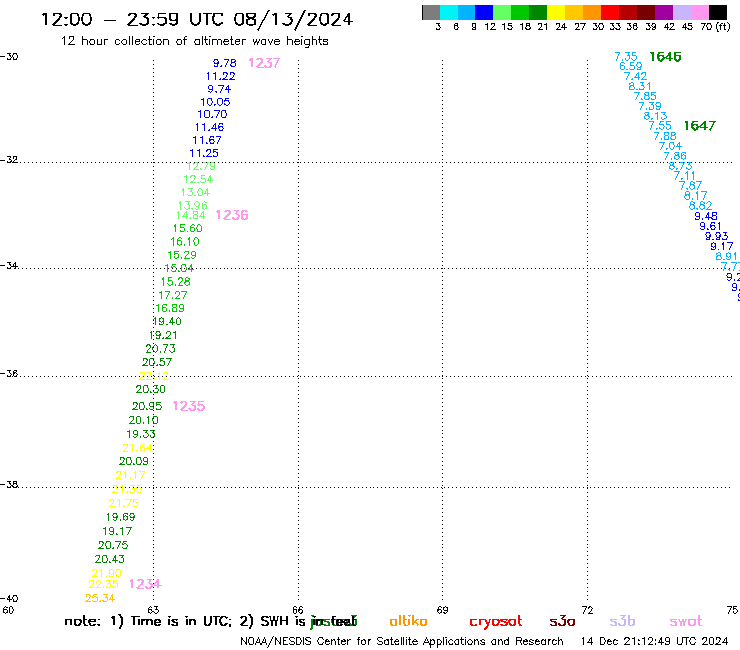Click the cryosat satellite legend label
This screenshot has width=740, height=650.
pos(496,622)
